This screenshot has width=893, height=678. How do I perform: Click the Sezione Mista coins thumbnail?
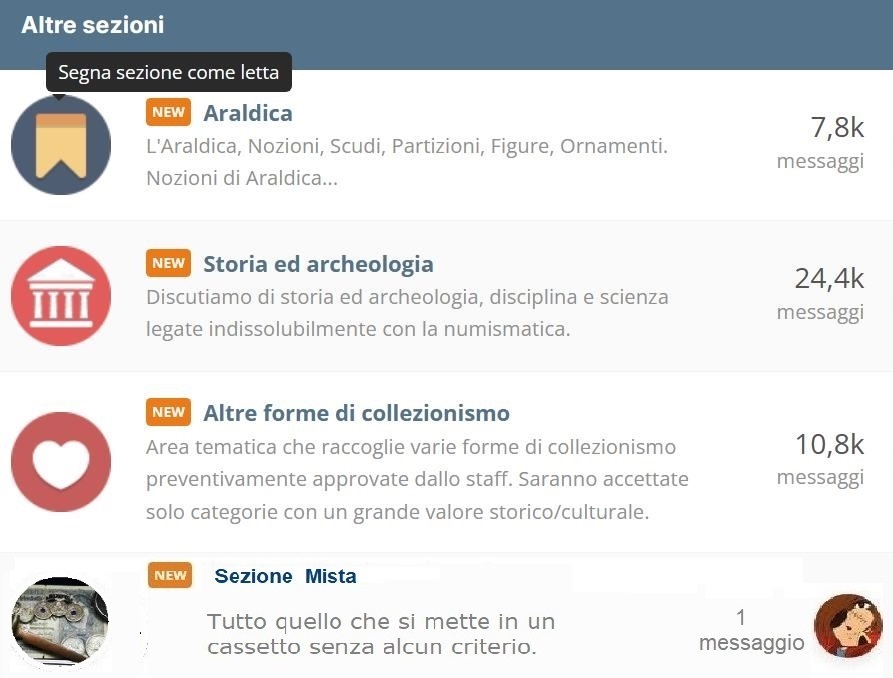[61, 621]
